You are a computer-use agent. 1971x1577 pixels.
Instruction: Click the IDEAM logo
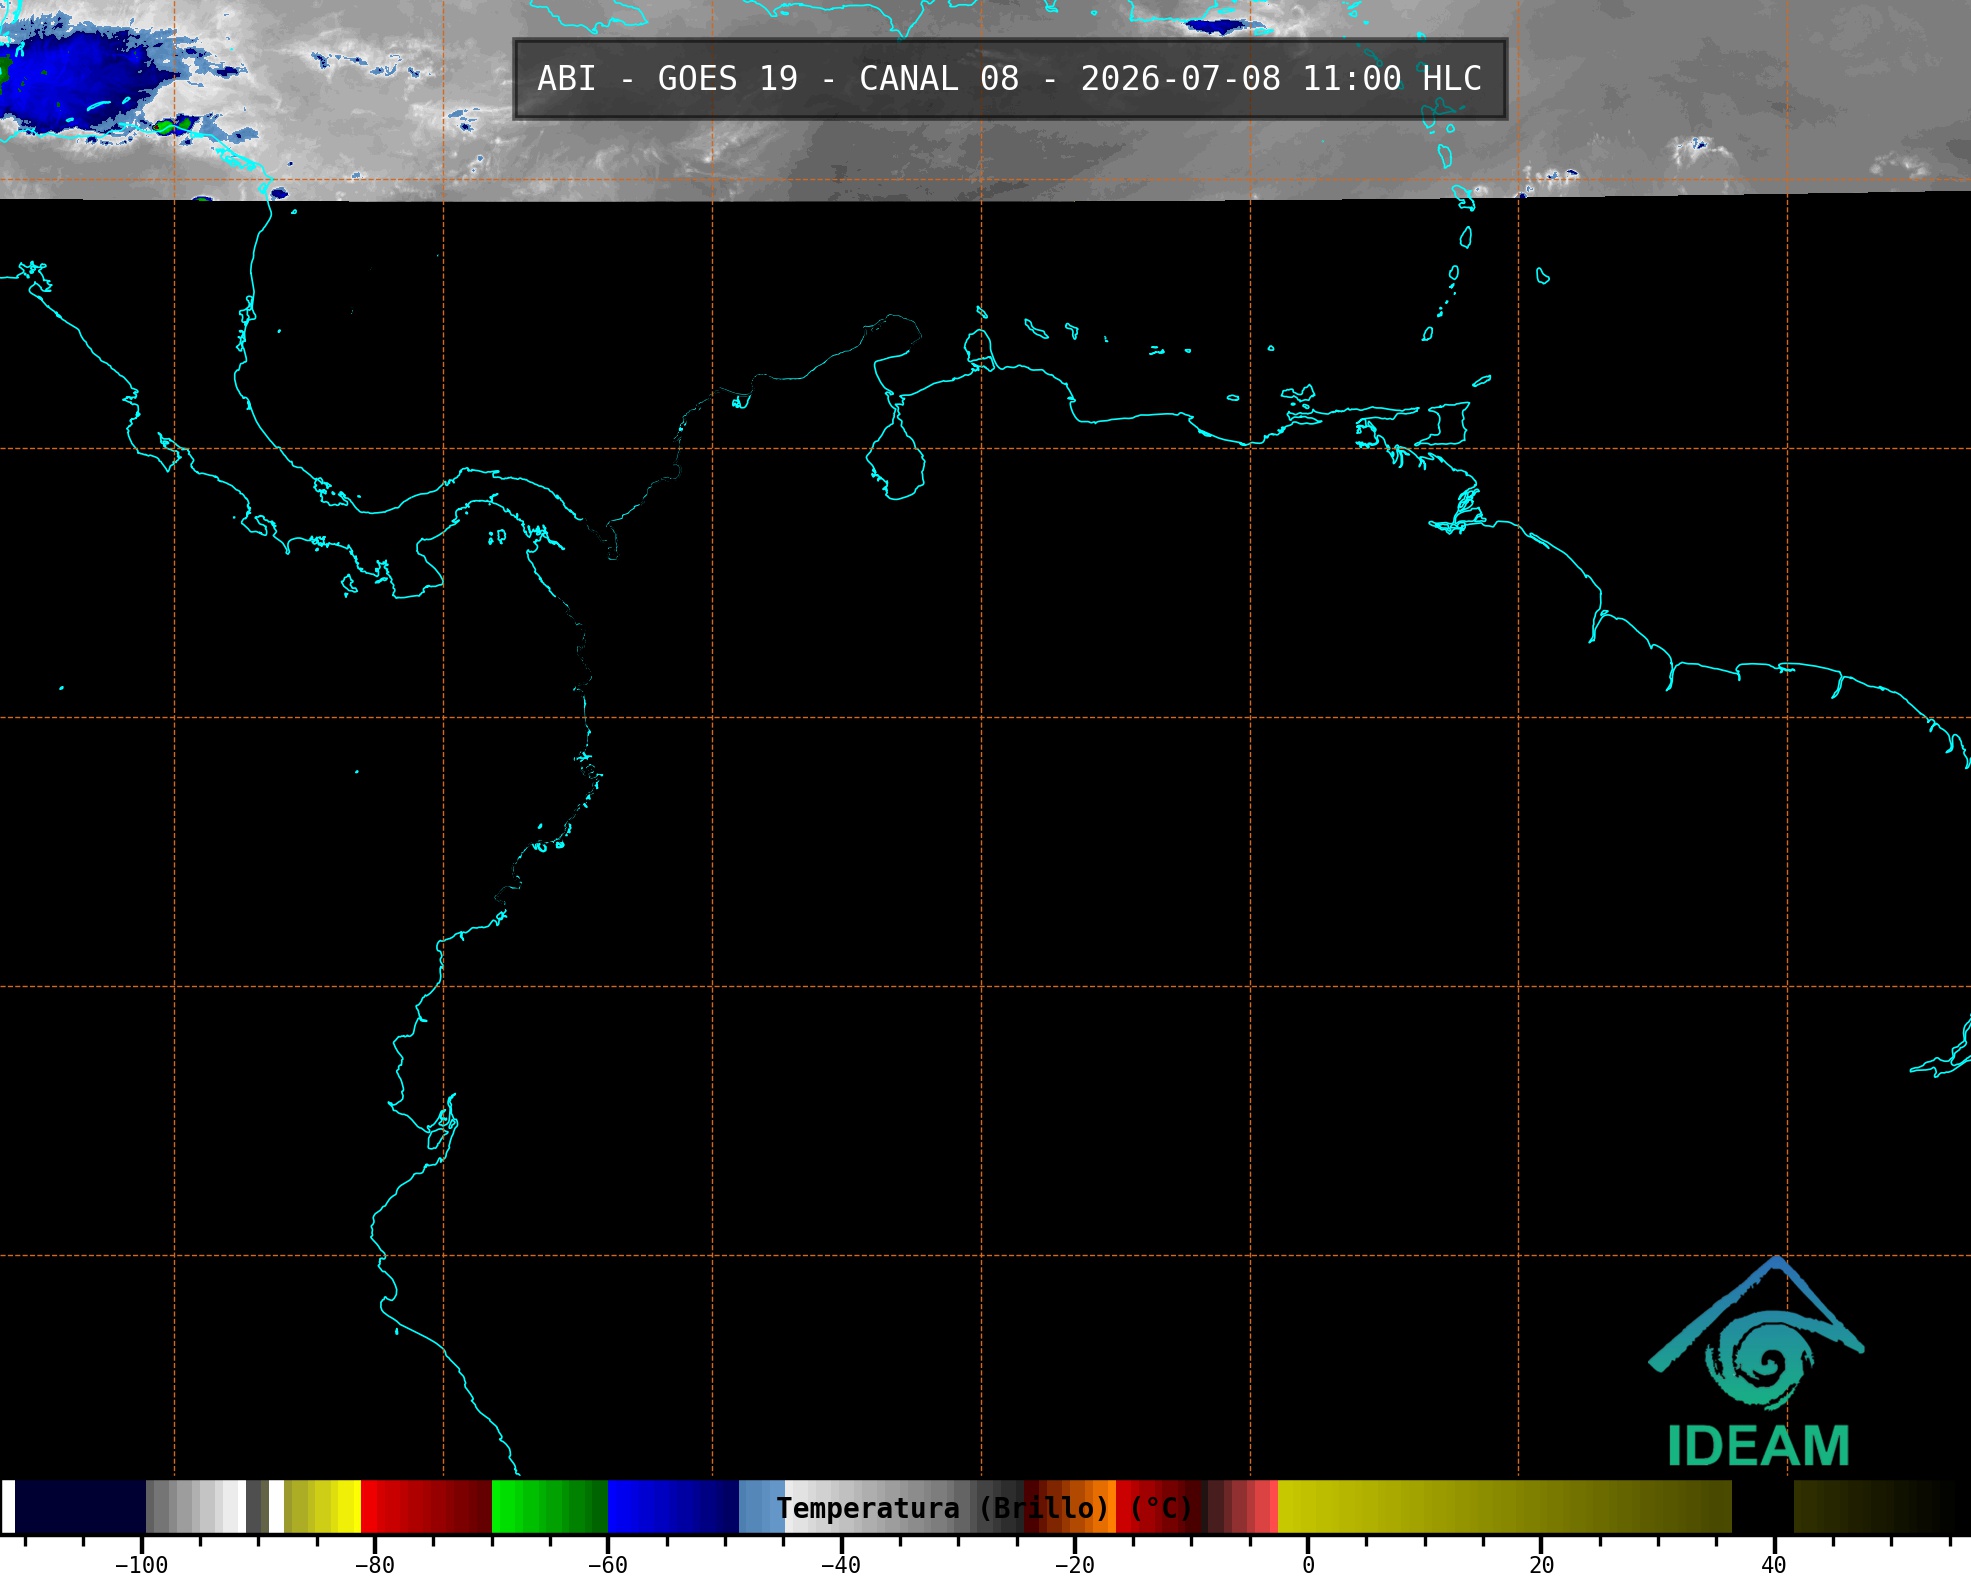pos(1757,1362)
